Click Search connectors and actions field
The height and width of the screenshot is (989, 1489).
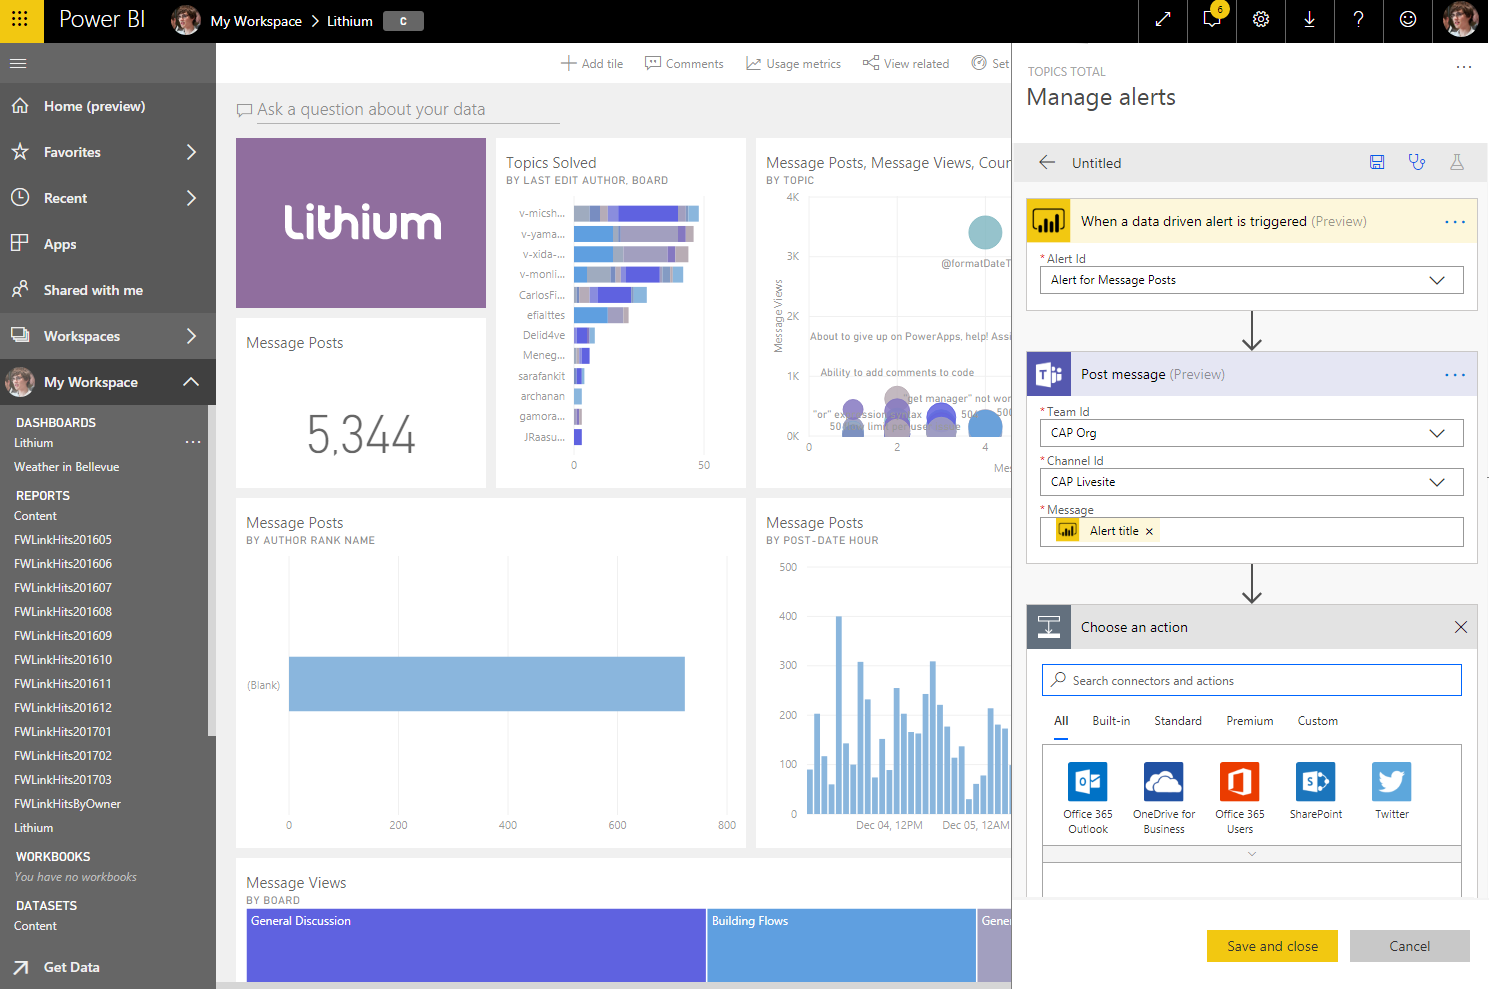(x=1252, y=680)
